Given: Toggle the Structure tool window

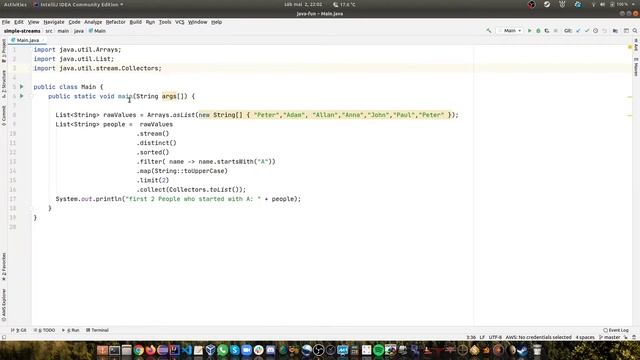Looking at the screenshot, I should point(4,84).
